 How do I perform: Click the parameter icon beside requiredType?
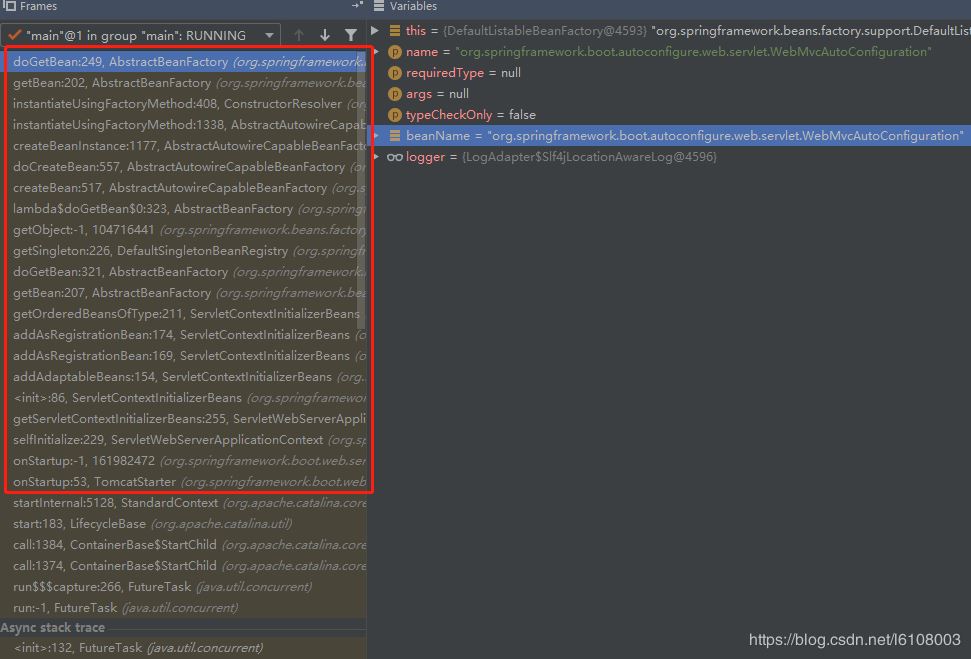(x=394, y=73)
